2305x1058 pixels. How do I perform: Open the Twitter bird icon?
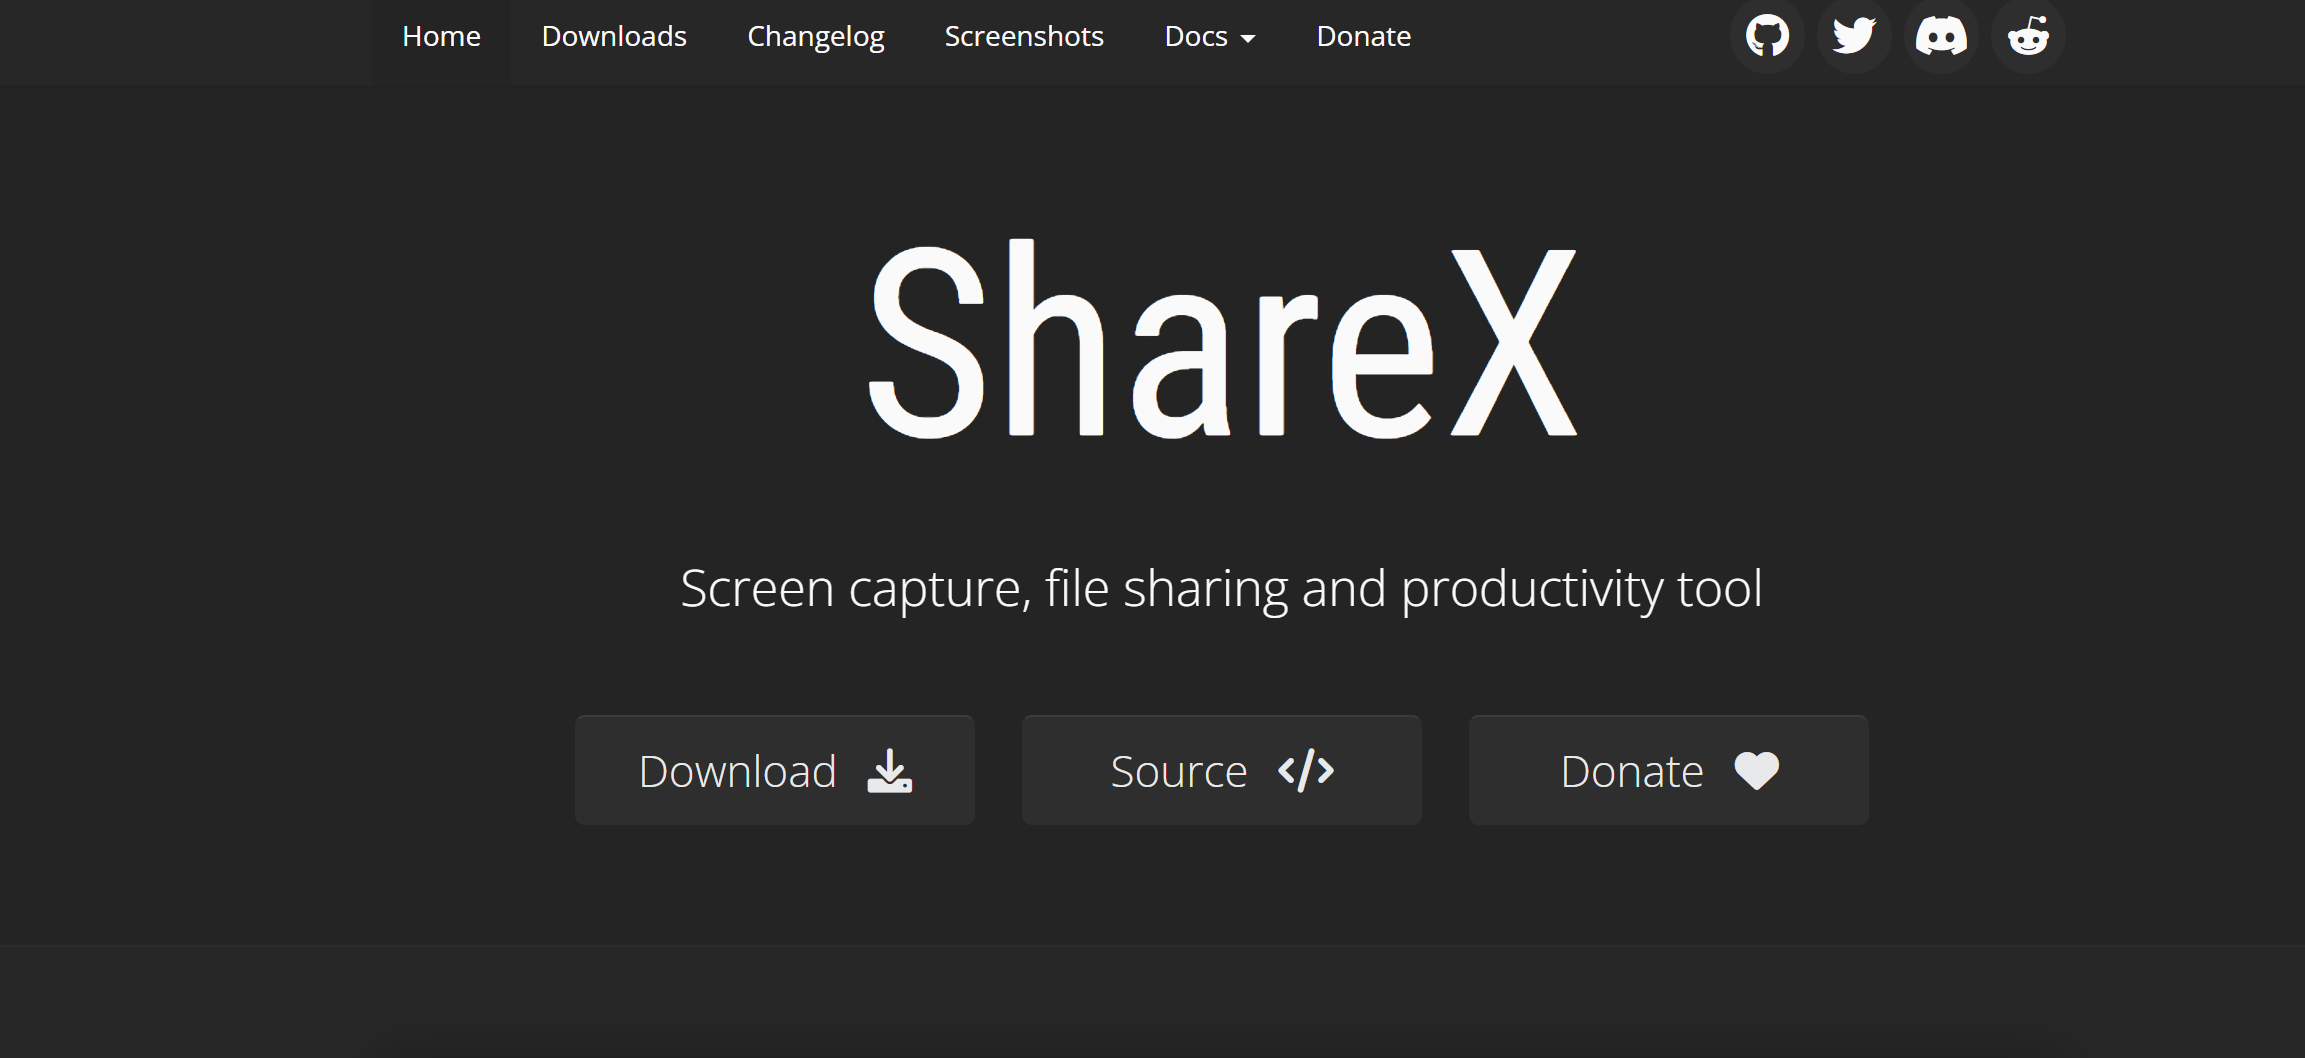click(1854, 36)
